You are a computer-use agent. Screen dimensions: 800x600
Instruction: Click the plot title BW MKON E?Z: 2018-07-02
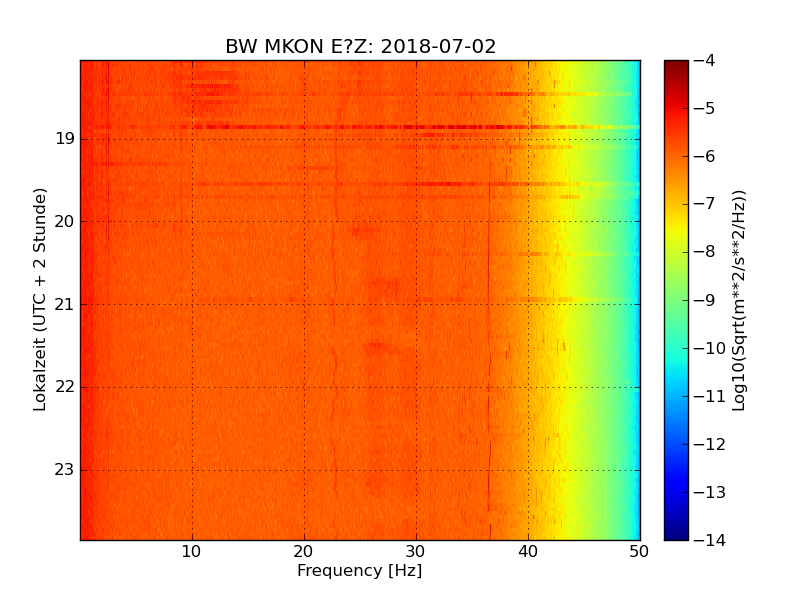click(361, 46)
